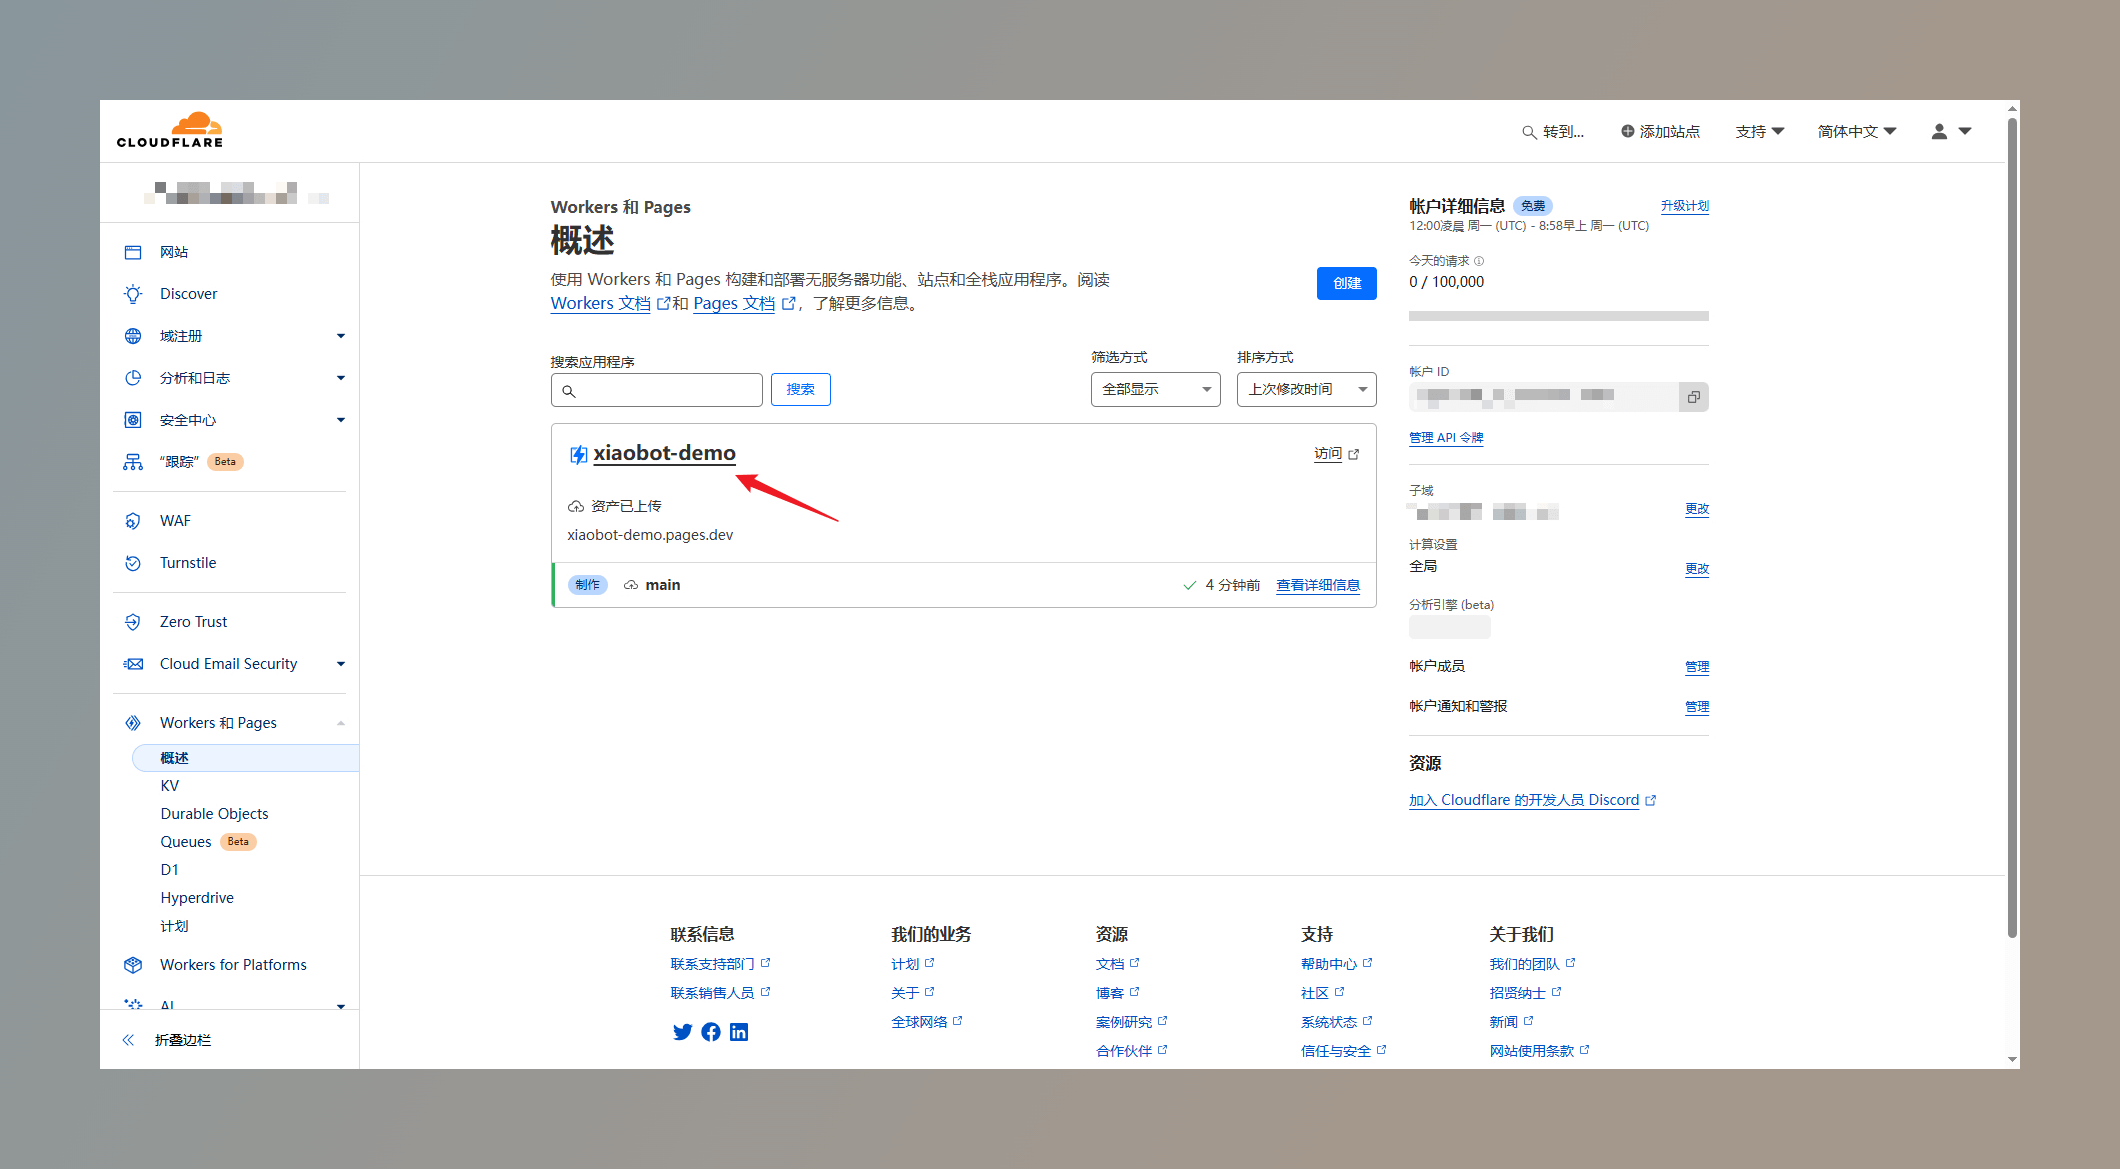Image resolution: width=2120 pixels, height=1169 pixels.
Task: Click the Zero Trust icon
Action: tap(133, 622)
